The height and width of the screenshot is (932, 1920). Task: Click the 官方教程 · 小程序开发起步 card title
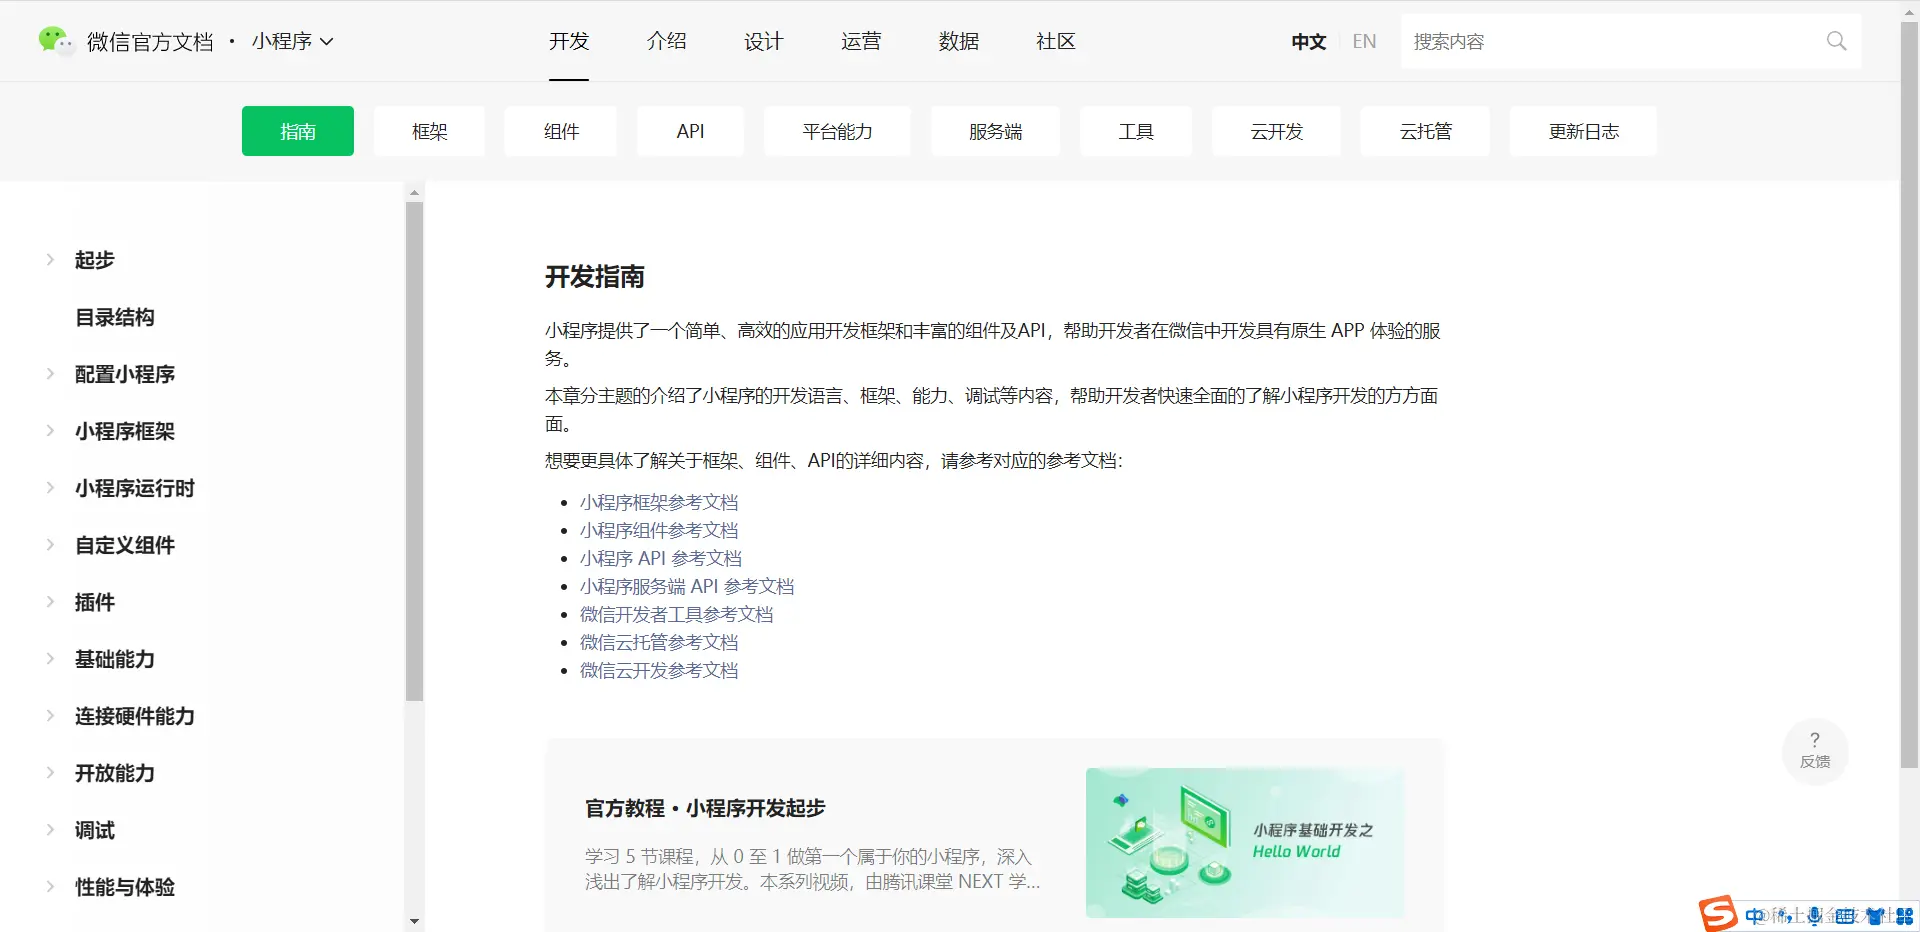[x=705, y=808]
